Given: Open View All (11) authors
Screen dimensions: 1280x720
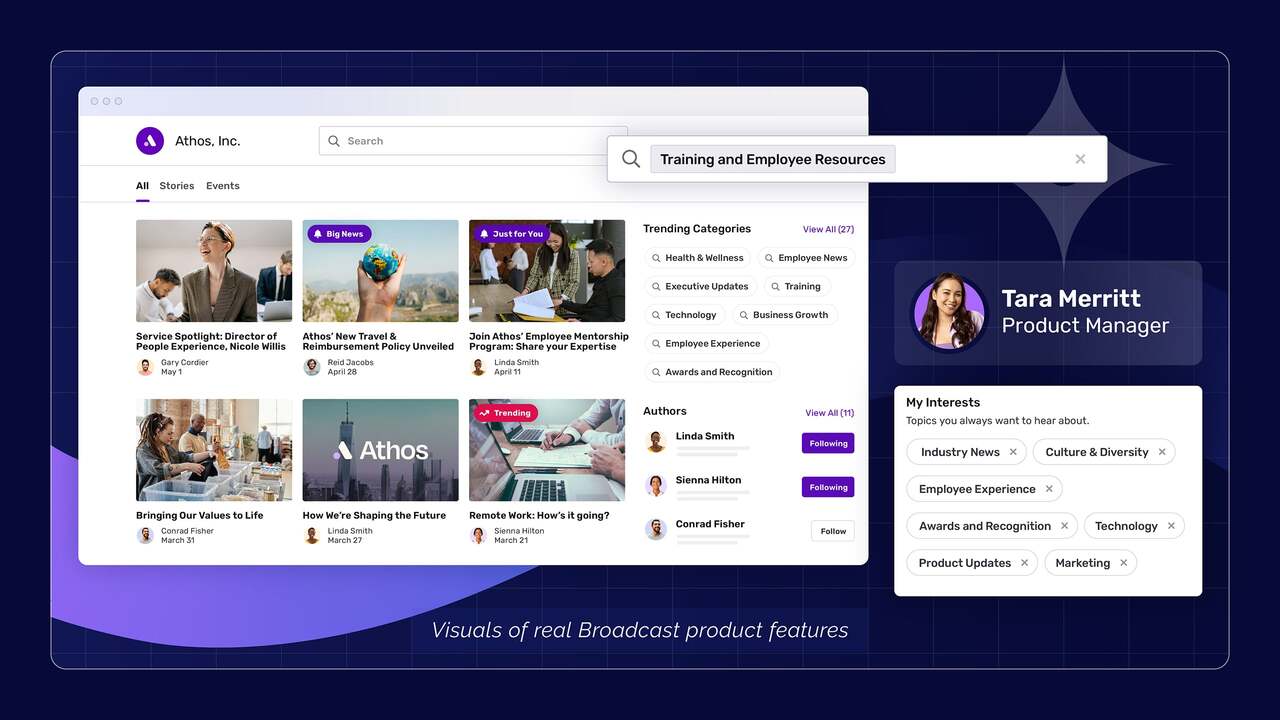Looking at the screenshot, I should click(830, 413).
